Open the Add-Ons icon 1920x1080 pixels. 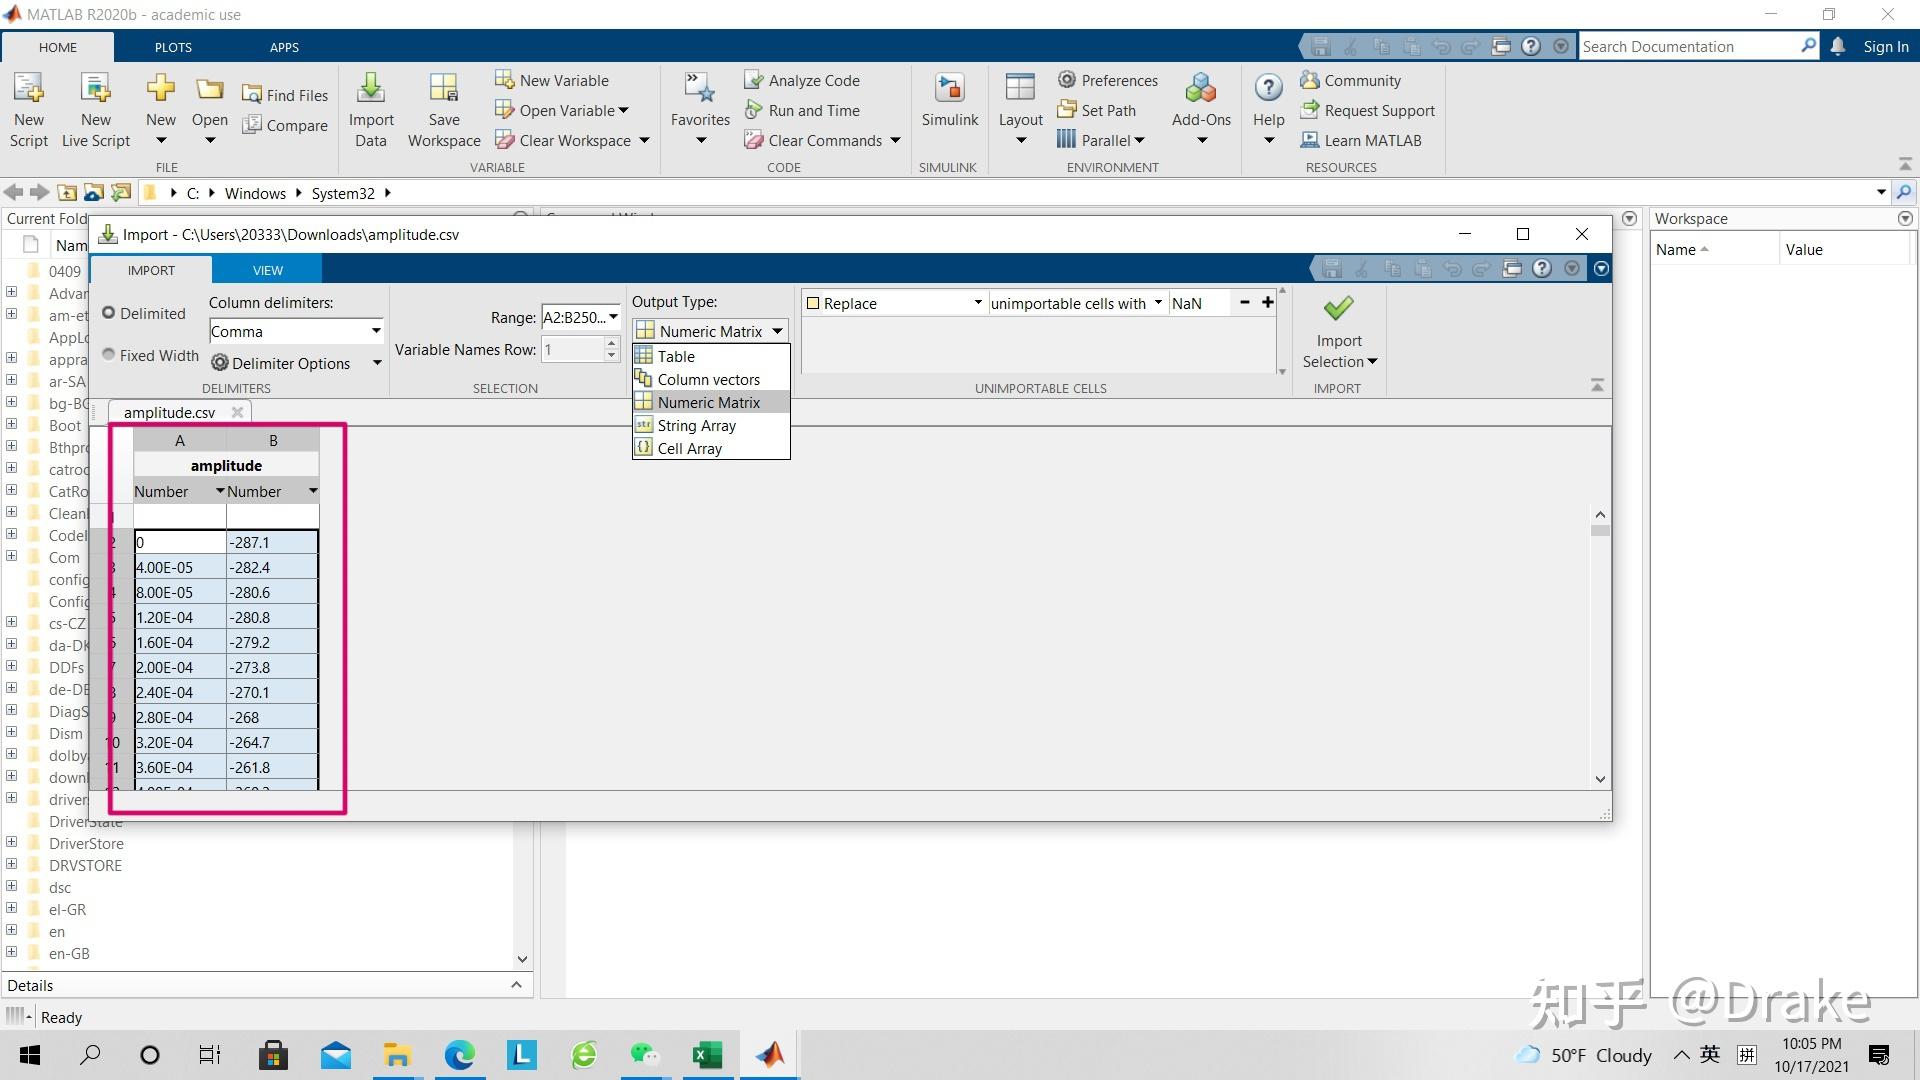tap(1200, 90)
